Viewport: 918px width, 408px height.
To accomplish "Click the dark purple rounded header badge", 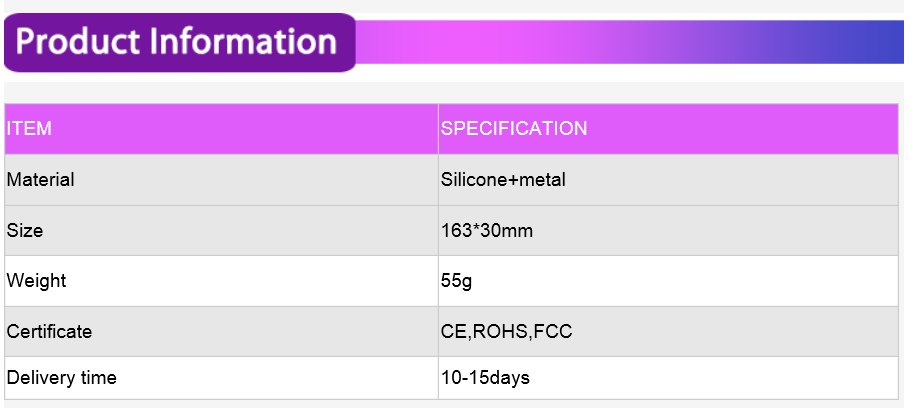I will (x=180, y=42).
